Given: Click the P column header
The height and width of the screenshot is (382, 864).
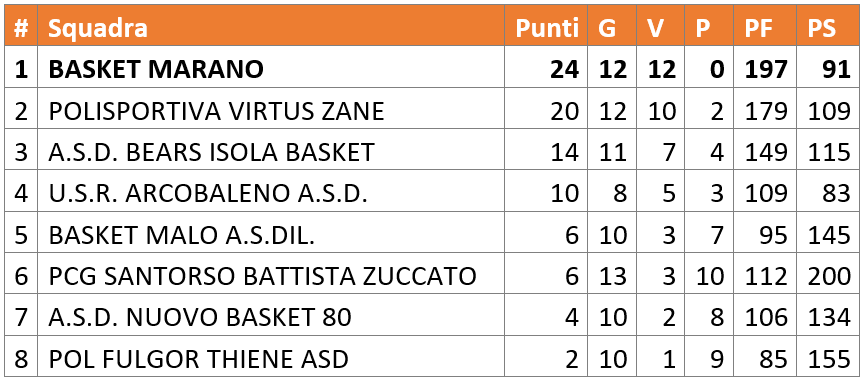Looking at the screenshot, I should pyautogui.click(x=703, y=28).
